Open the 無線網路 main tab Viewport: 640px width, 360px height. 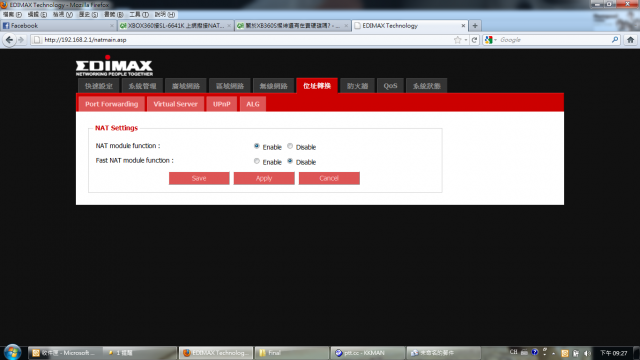273,86
